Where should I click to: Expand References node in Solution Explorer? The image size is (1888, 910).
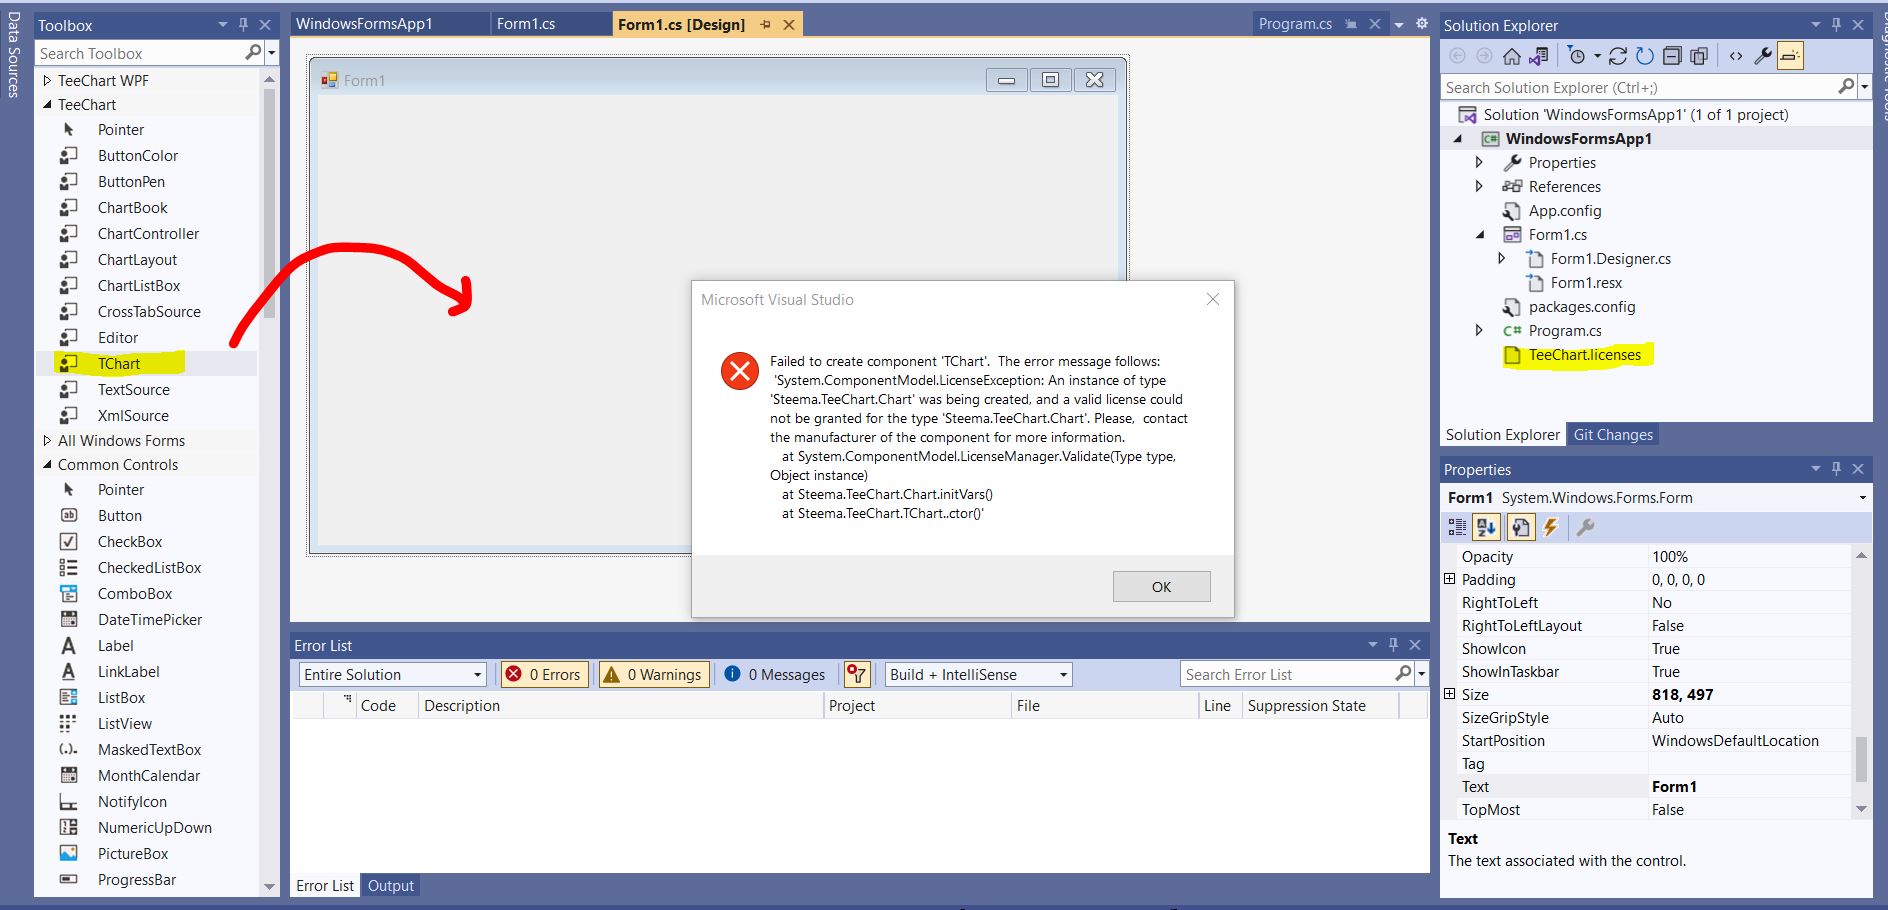tap(1480, 186)
